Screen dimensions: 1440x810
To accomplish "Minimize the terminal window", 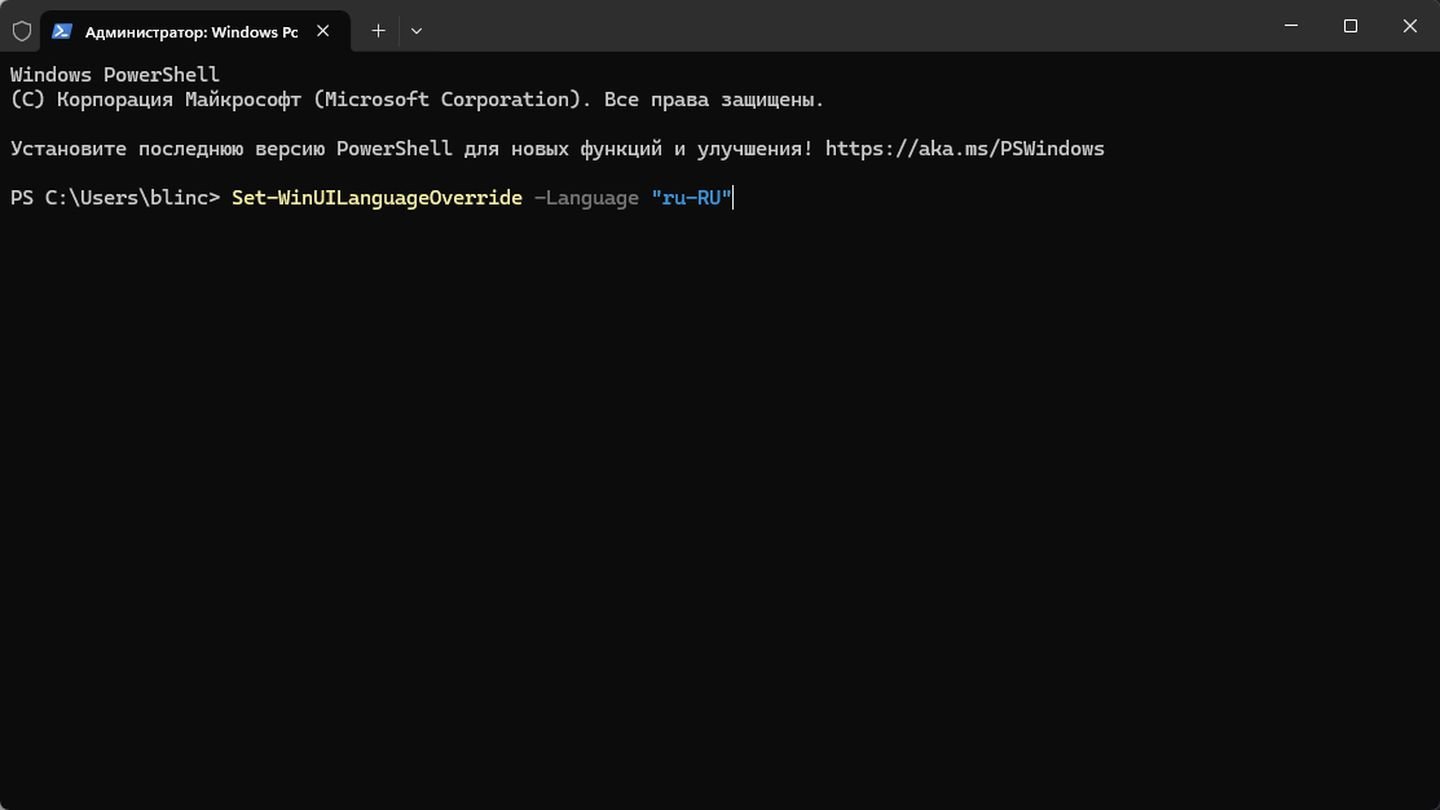I will [1291, 27].
